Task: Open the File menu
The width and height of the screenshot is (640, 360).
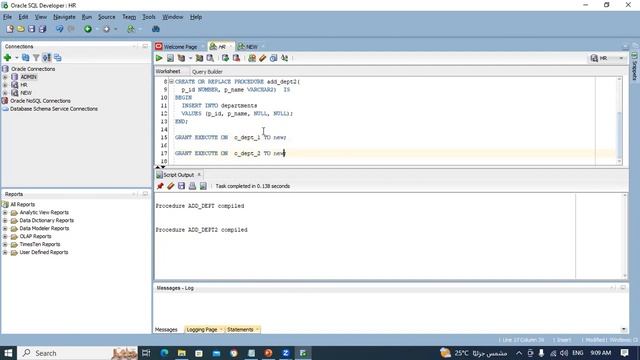Action: click(x=7, y=17)
